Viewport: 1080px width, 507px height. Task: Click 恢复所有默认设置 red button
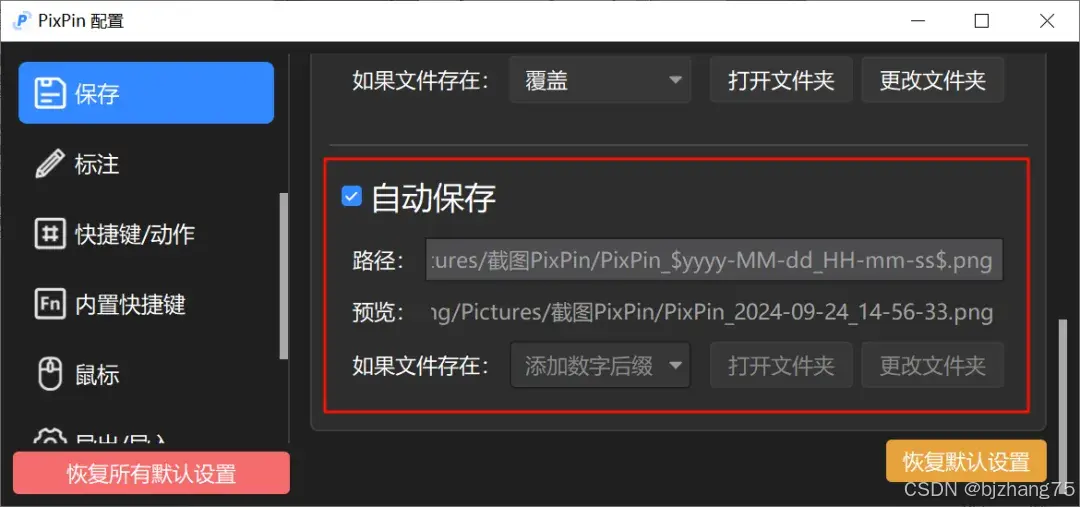tap(151, 473)
